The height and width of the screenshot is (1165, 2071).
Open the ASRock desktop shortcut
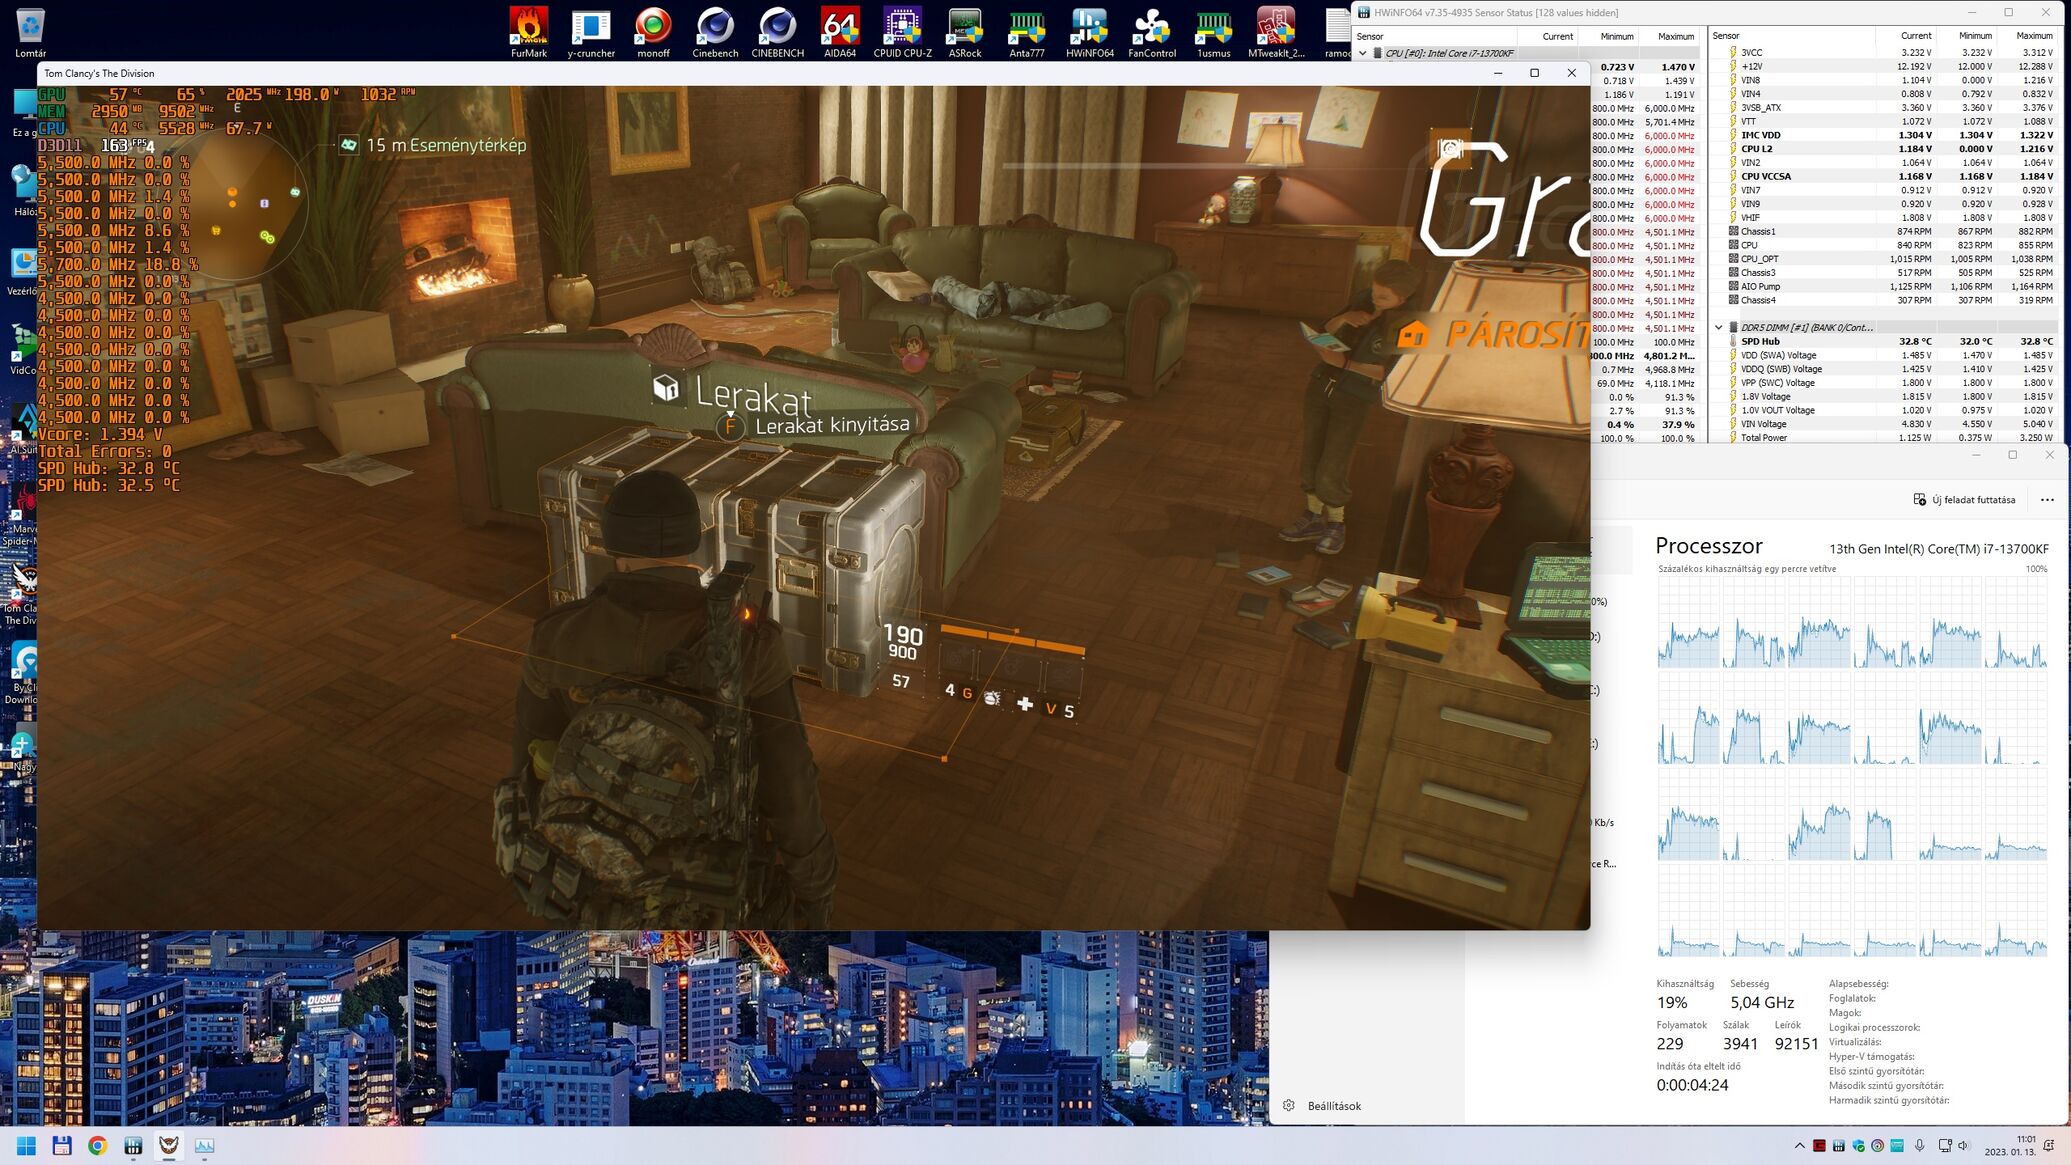(x=965, y=32)
